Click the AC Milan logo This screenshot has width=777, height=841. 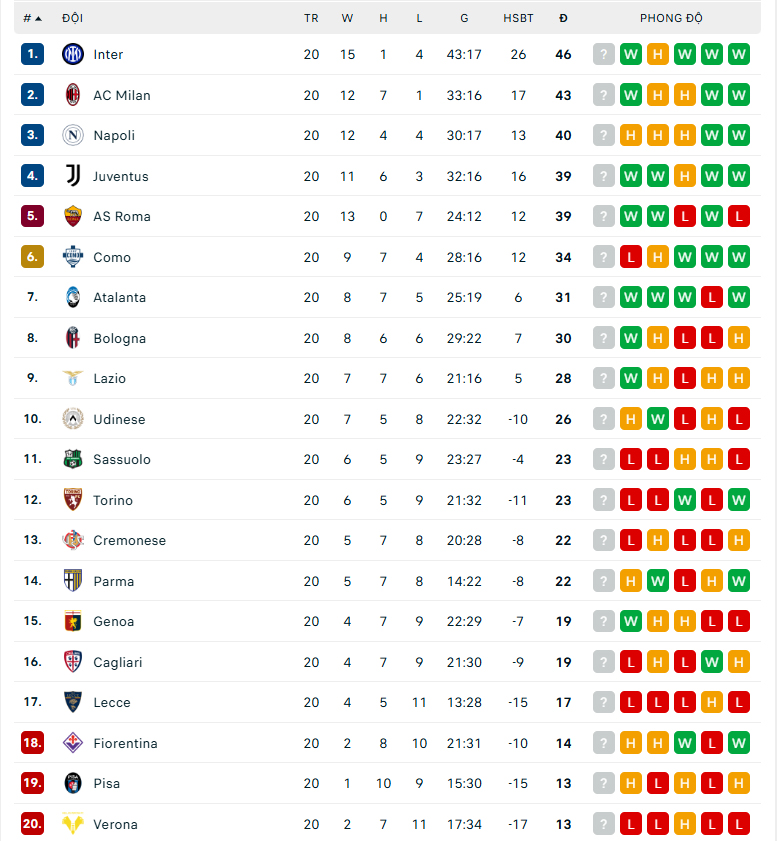[x=72, y=95]
